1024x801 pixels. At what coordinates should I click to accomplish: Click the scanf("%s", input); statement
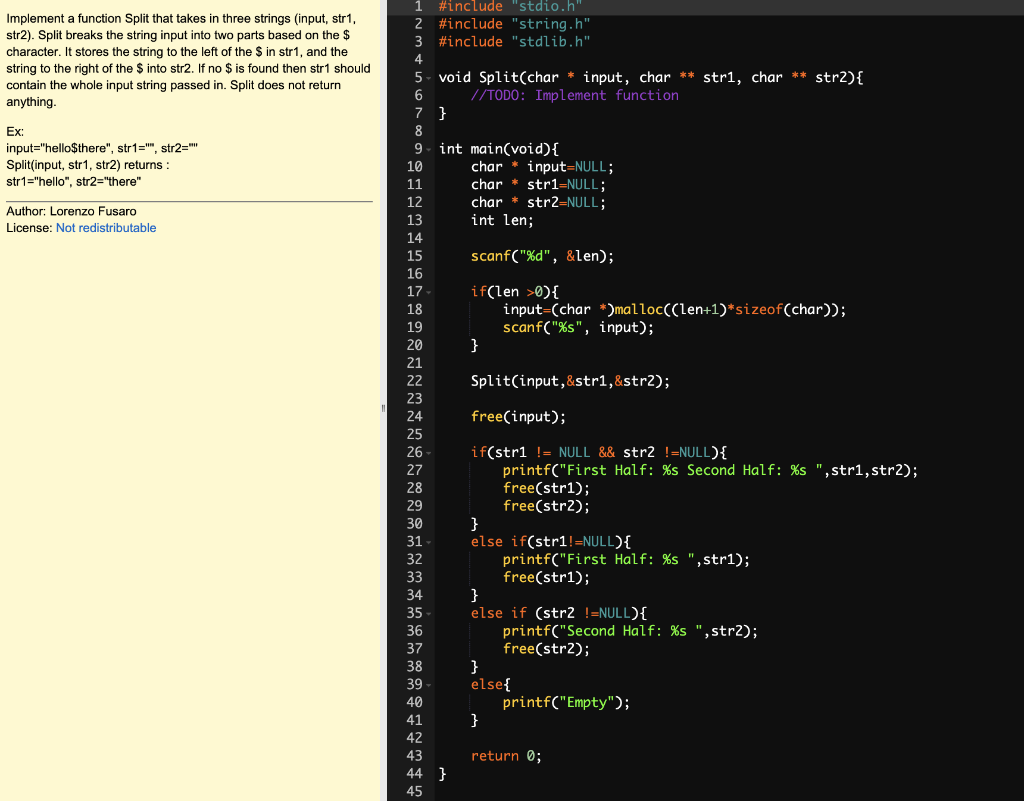pos(578,327)
